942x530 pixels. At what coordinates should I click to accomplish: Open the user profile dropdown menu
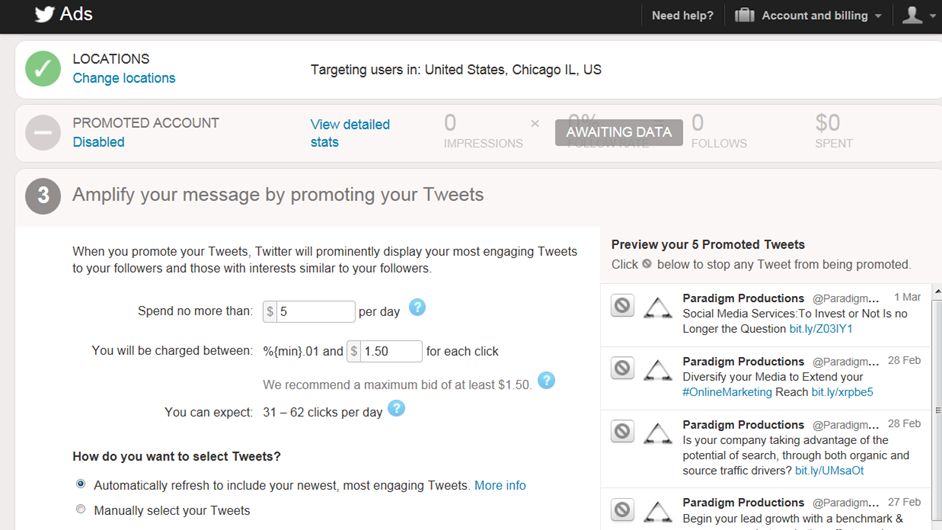(x=916, y=15)
